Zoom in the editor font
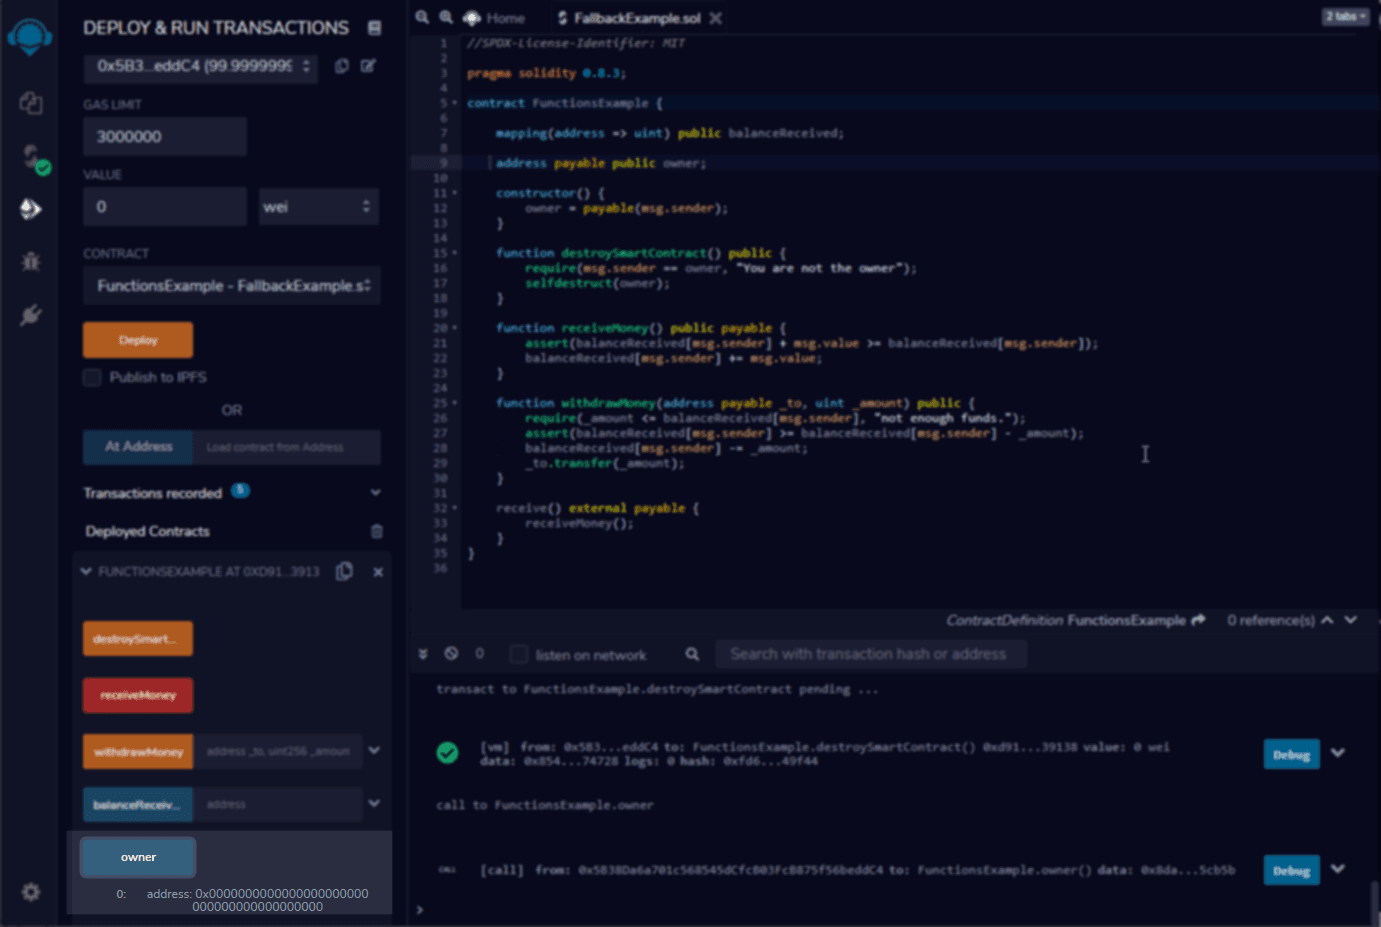This screenshot has width=1381, height=927. [446, 17]
